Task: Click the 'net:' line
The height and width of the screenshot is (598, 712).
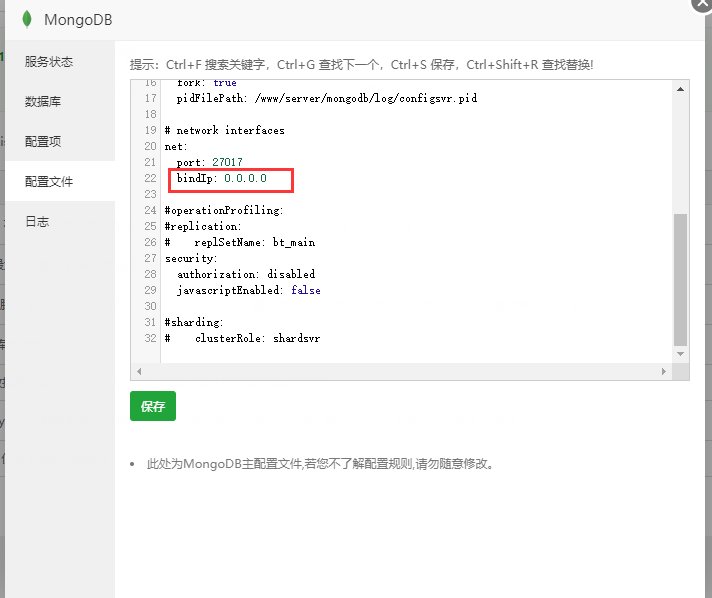Action: pos(176,146)
